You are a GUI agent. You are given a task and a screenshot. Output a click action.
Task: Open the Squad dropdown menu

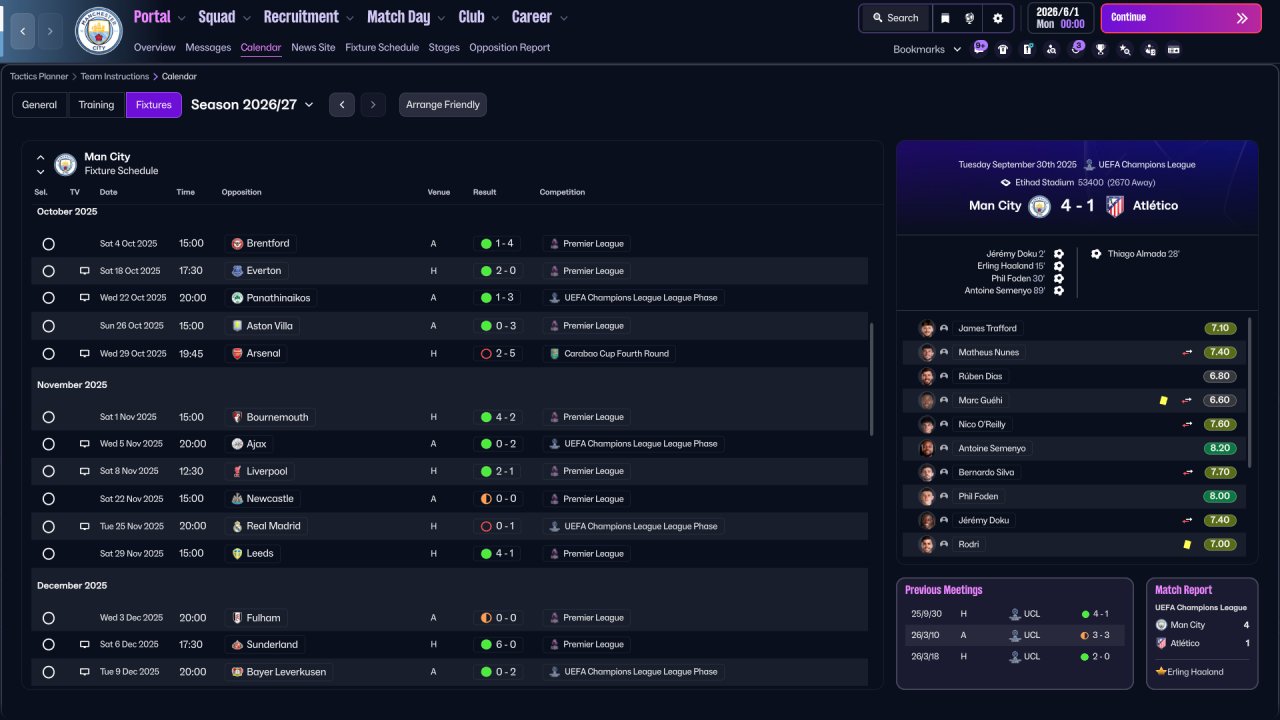pos(224,17)
